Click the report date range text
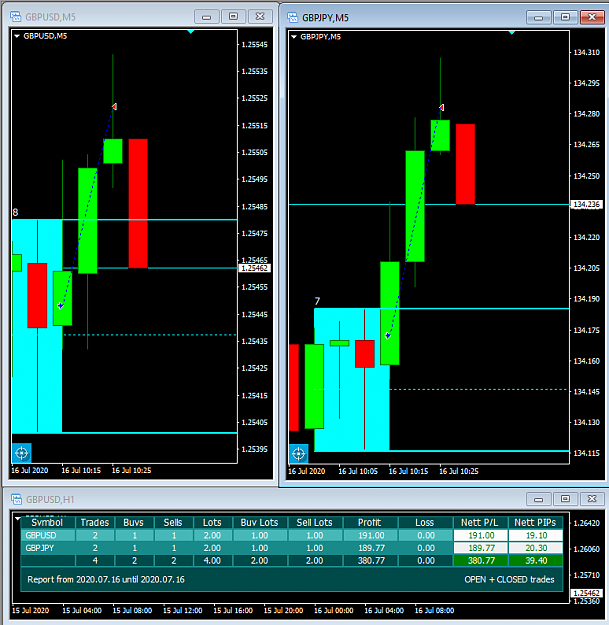Image resolution: width=609 pixels, height=625 pixels. point(106,580)
